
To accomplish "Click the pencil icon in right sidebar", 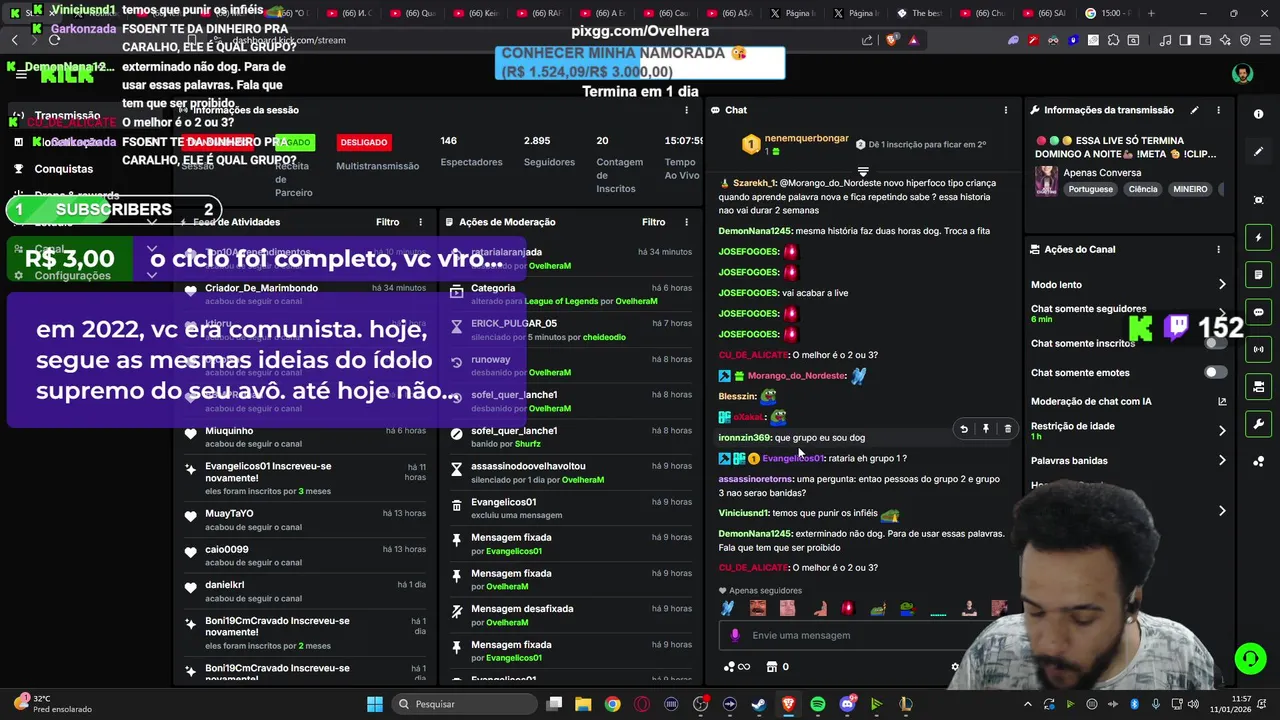I will coord(1258,152).
